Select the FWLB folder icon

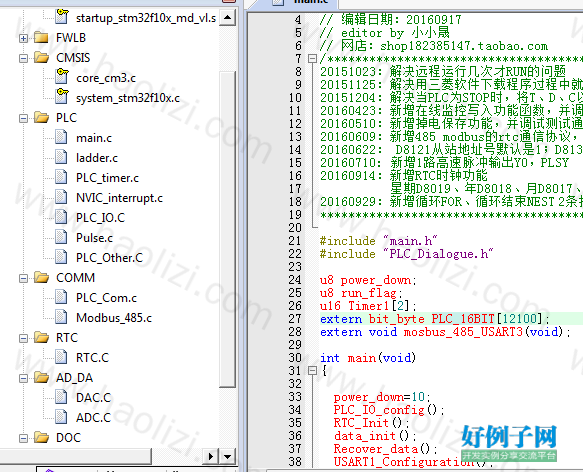coord(41,38)
